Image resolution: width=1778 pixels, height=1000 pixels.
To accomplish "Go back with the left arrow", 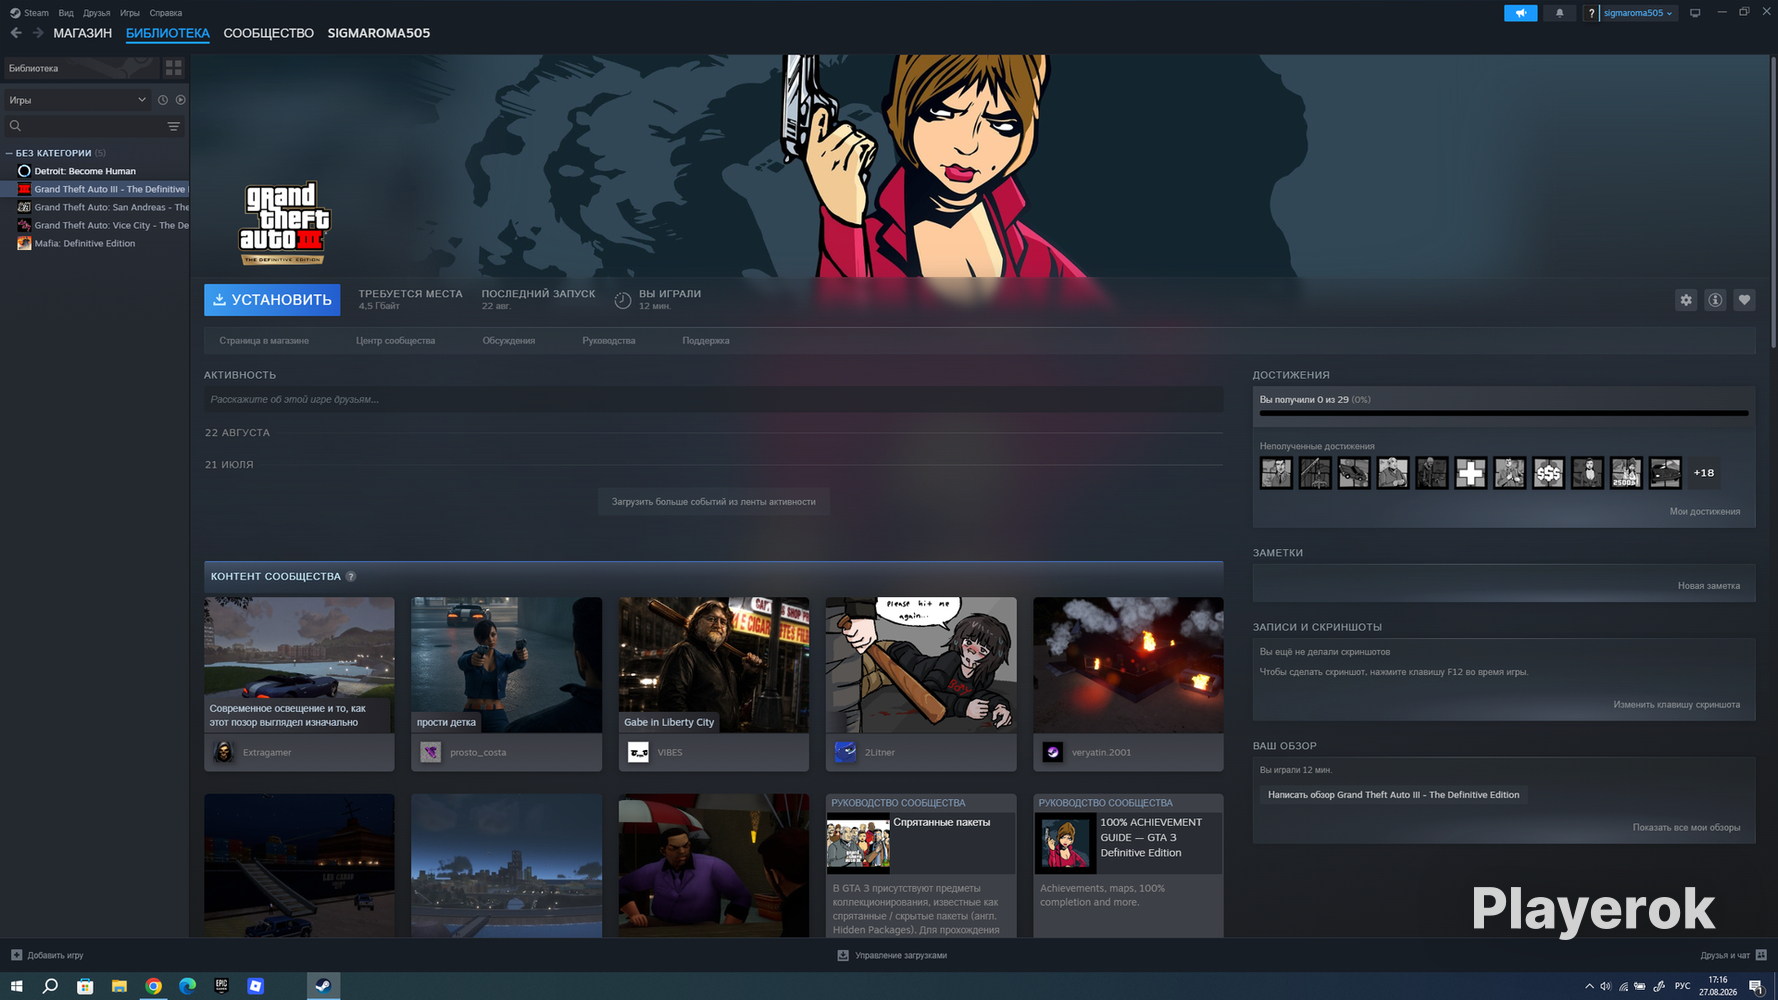I will pyautogui.click(x=16, y=33).
